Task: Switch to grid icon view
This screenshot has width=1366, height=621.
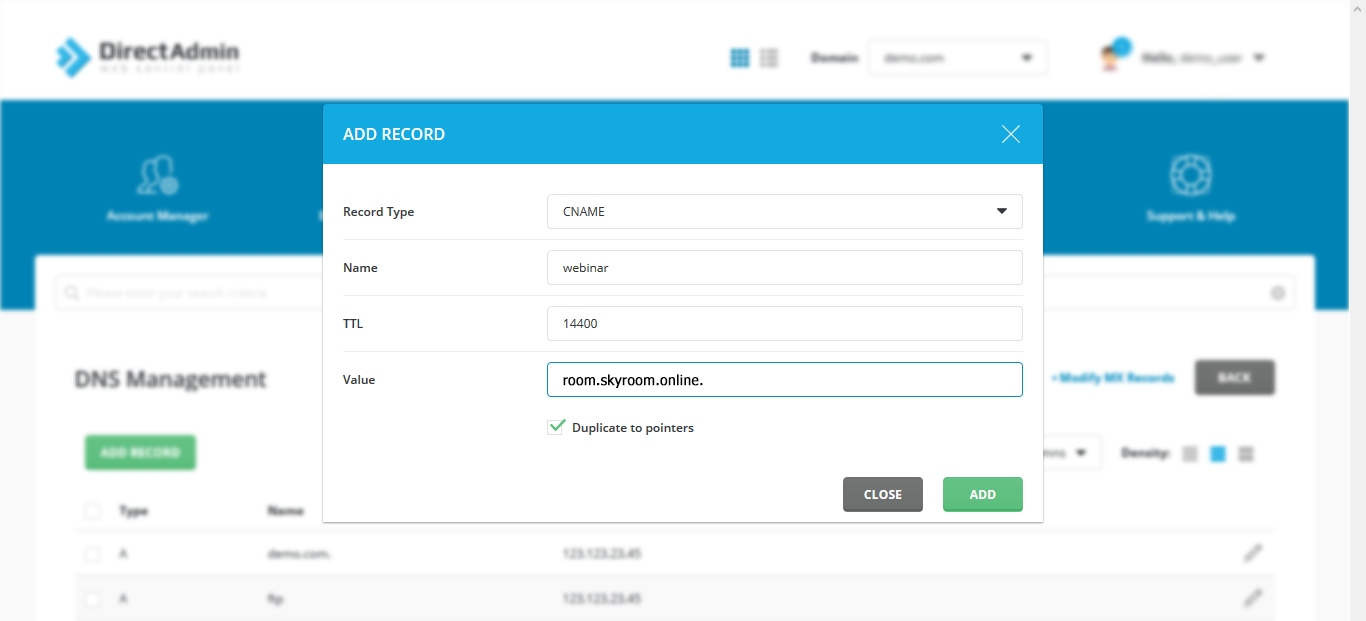Action: click(740, 58)
